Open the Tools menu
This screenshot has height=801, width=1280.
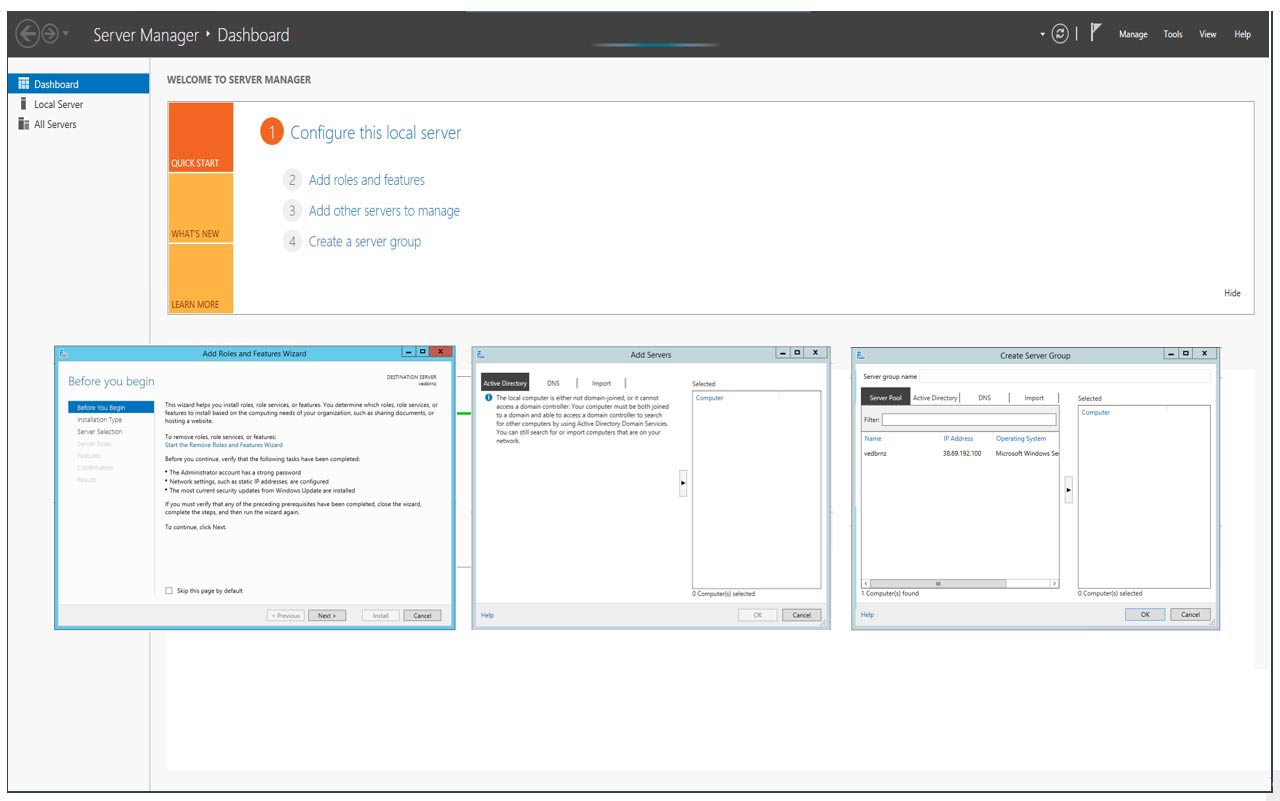1173,34
